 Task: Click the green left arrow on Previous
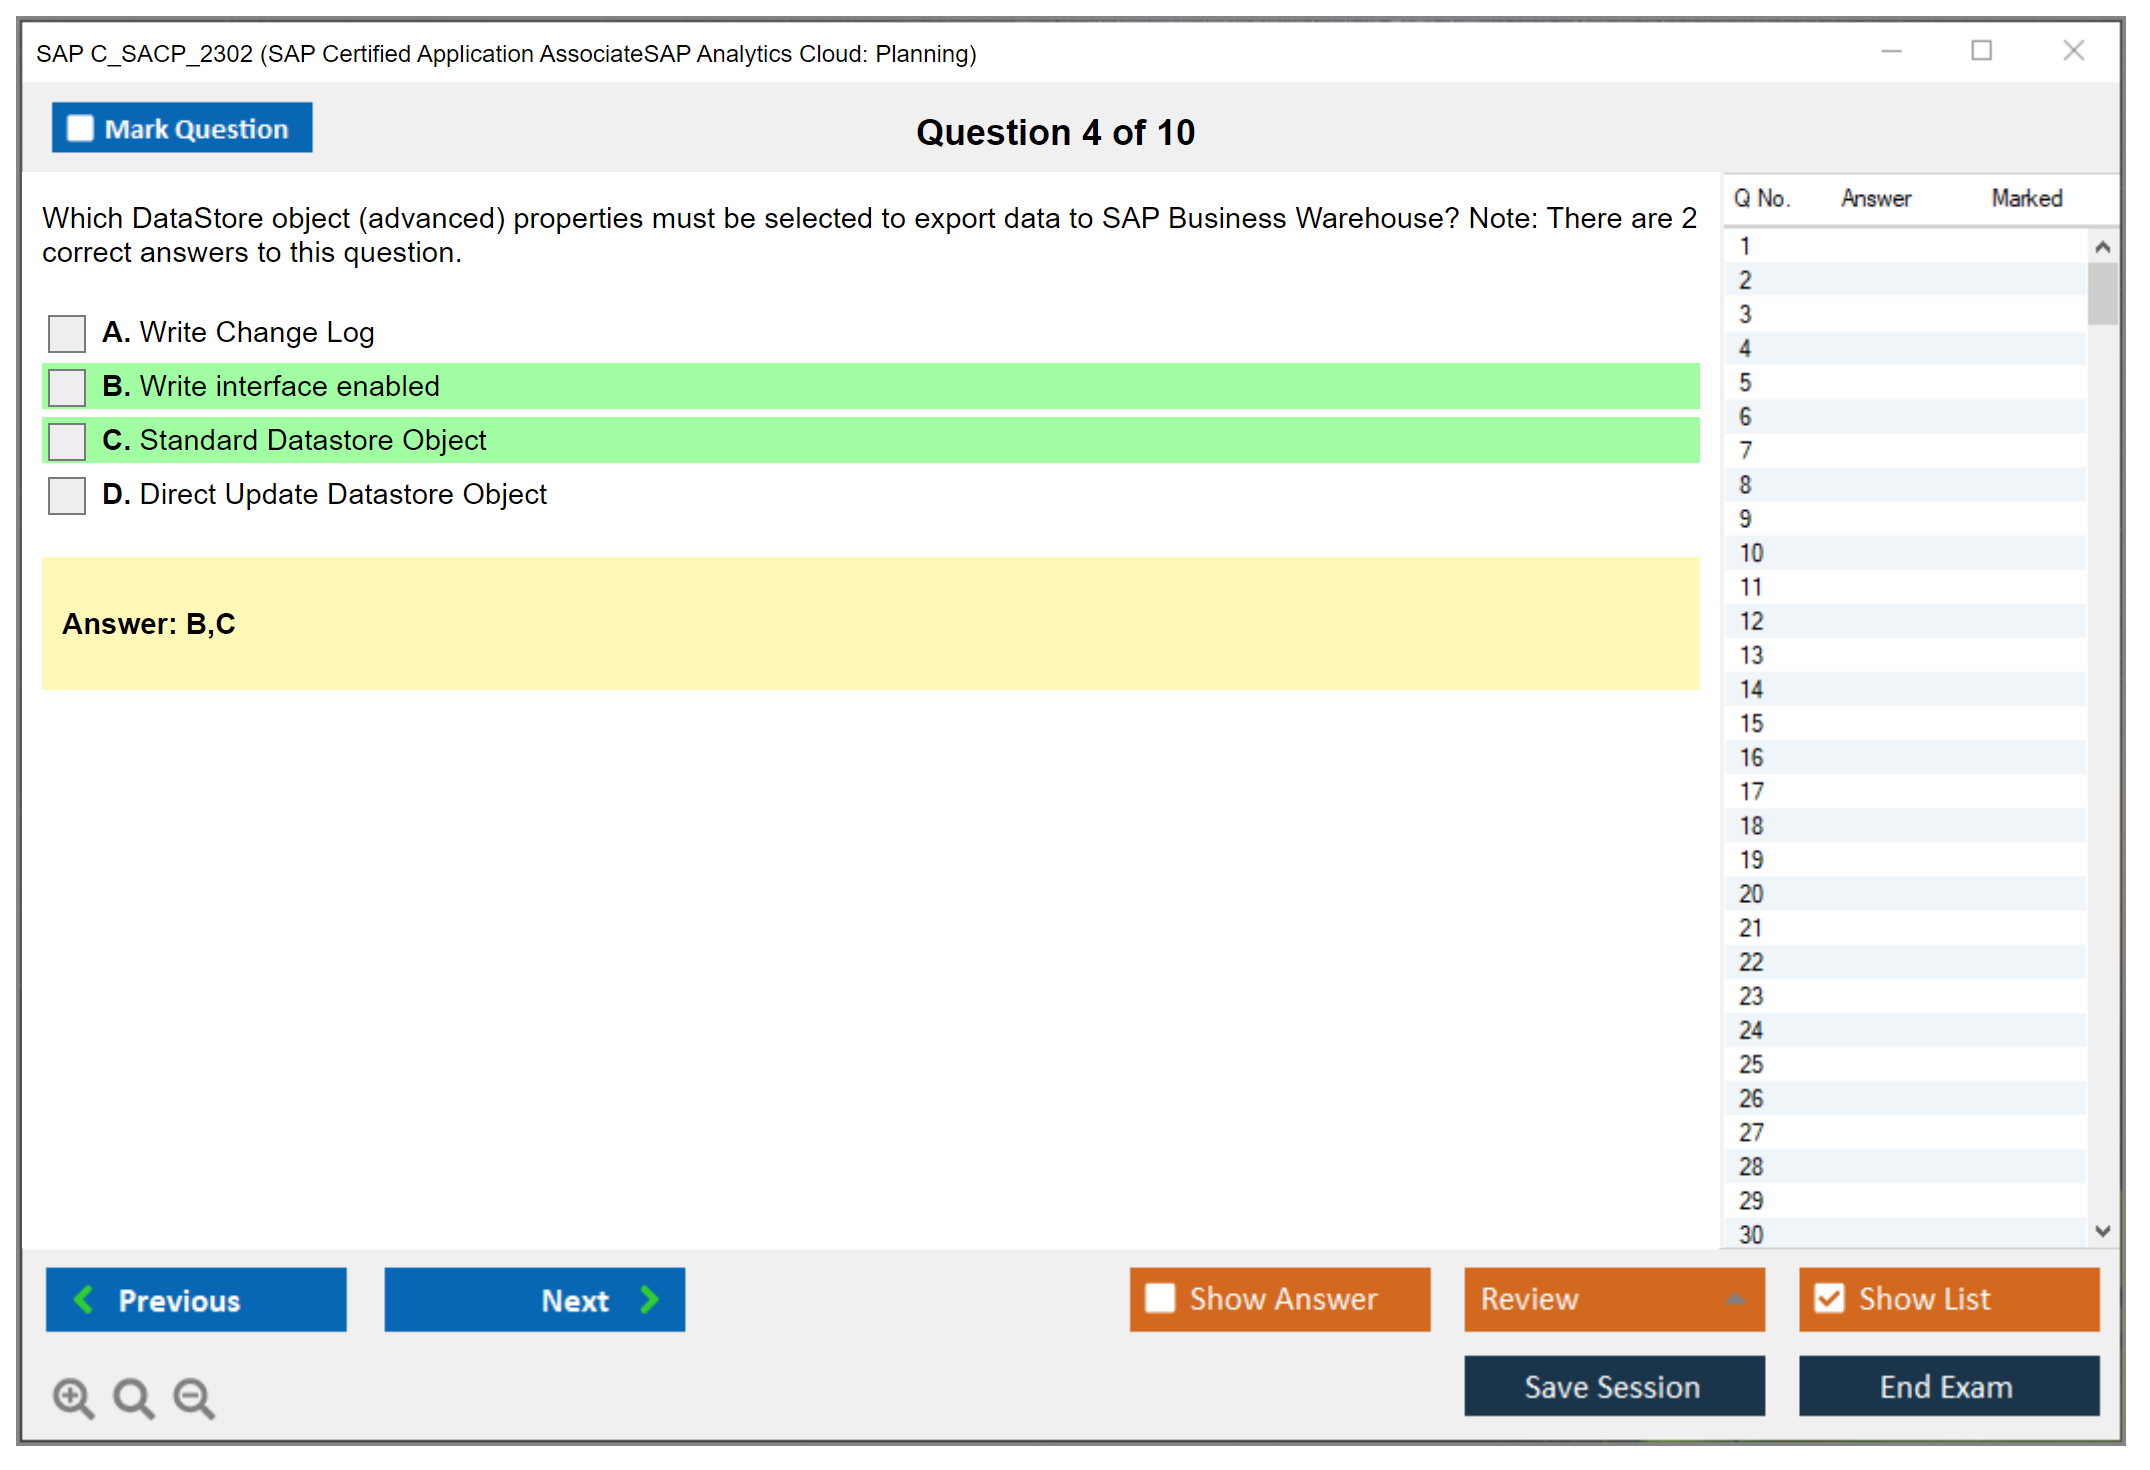pos(84,1299)
